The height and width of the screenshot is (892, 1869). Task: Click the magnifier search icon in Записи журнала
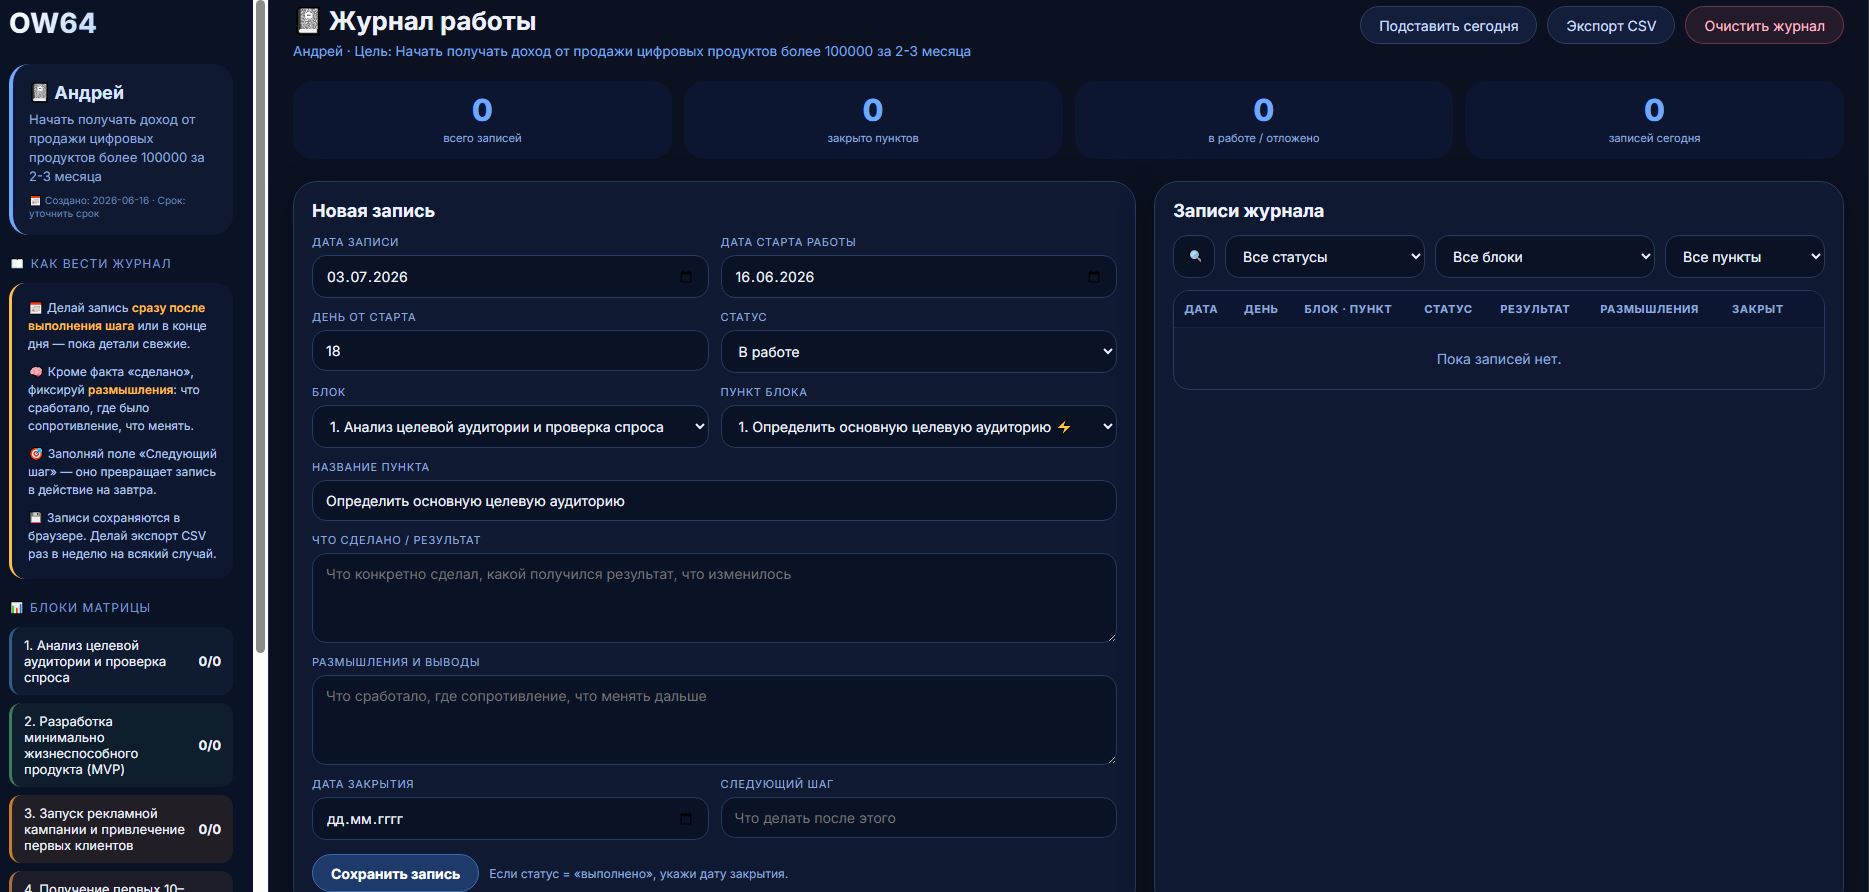coord(1194,257)
